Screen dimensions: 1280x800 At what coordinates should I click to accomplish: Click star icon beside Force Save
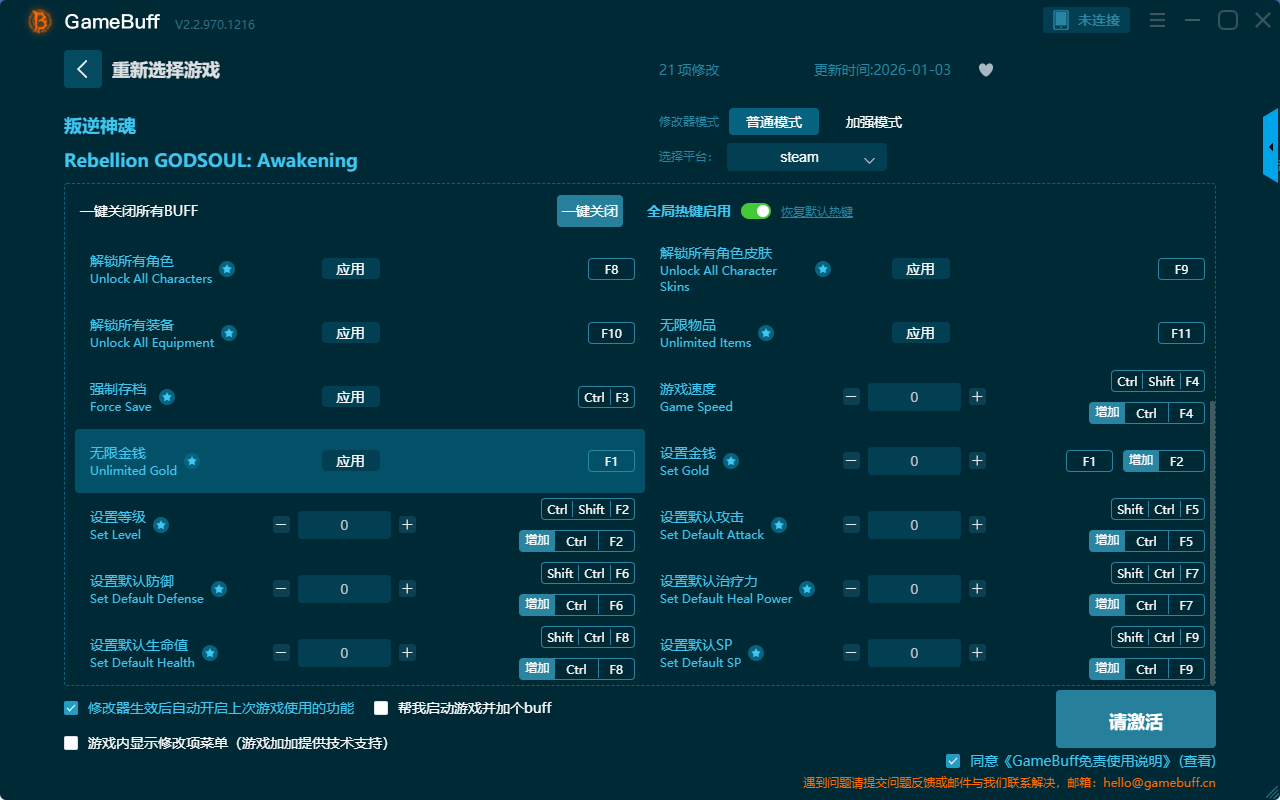click(167, 397)
